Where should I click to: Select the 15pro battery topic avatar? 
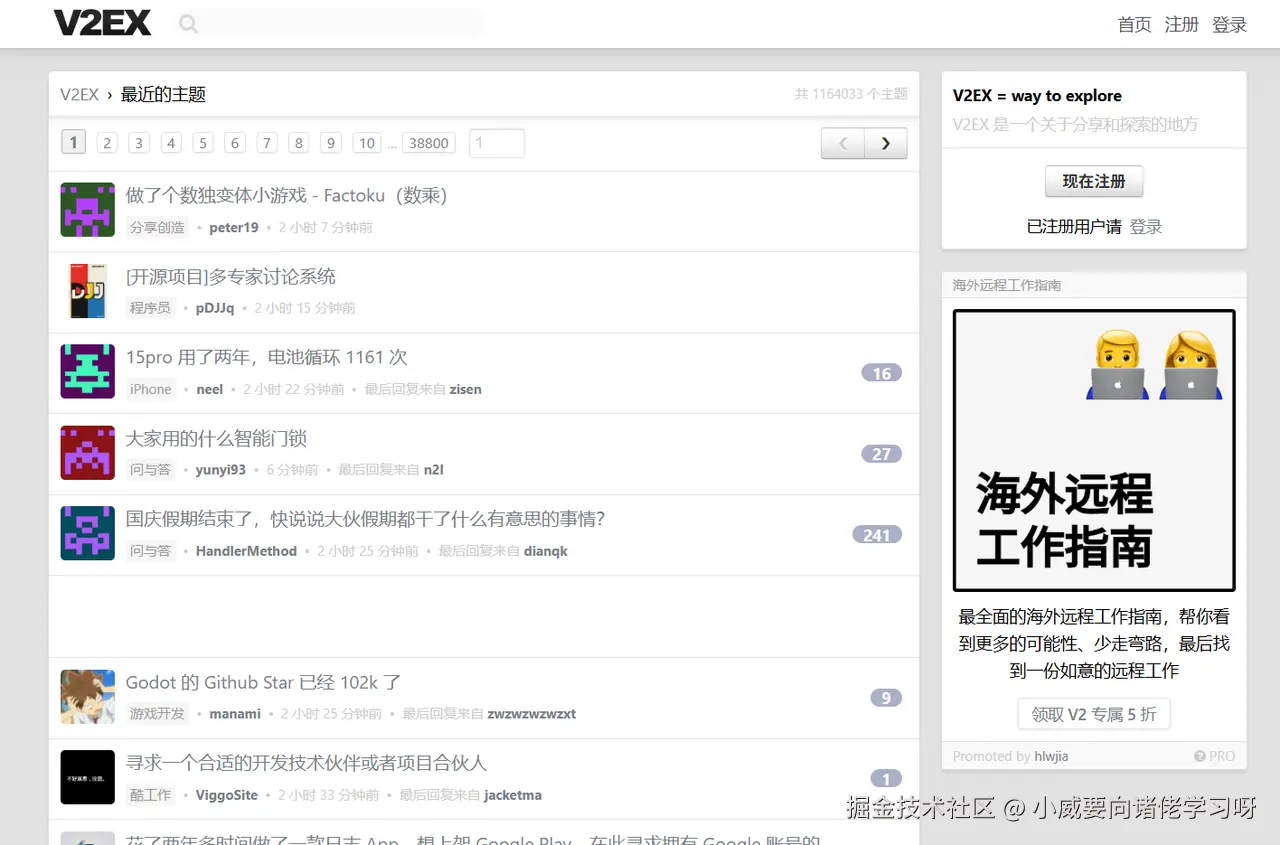87,372
